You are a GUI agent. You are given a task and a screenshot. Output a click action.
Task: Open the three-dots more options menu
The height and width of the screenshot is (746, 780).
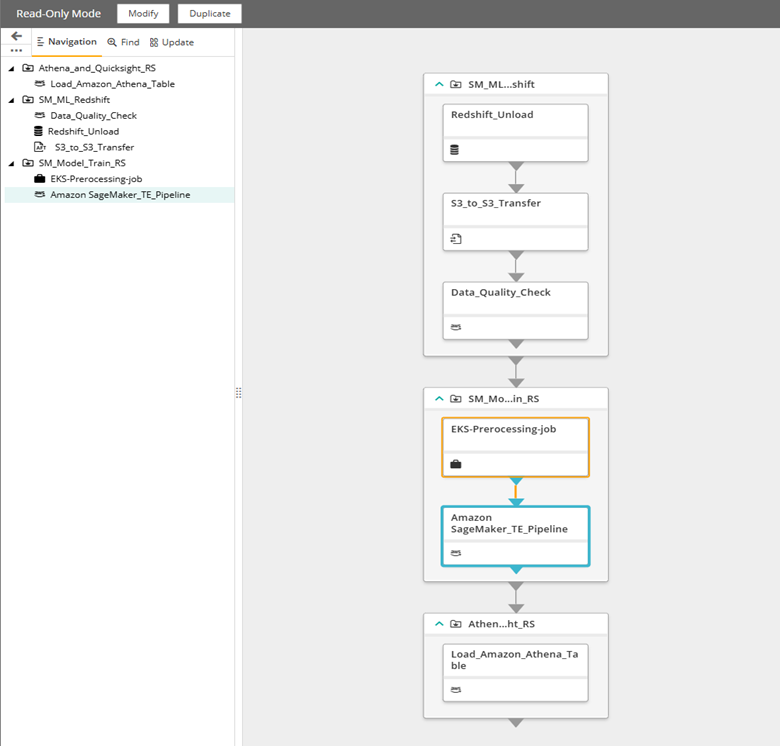pyautogui.click(x=16, y=50)
